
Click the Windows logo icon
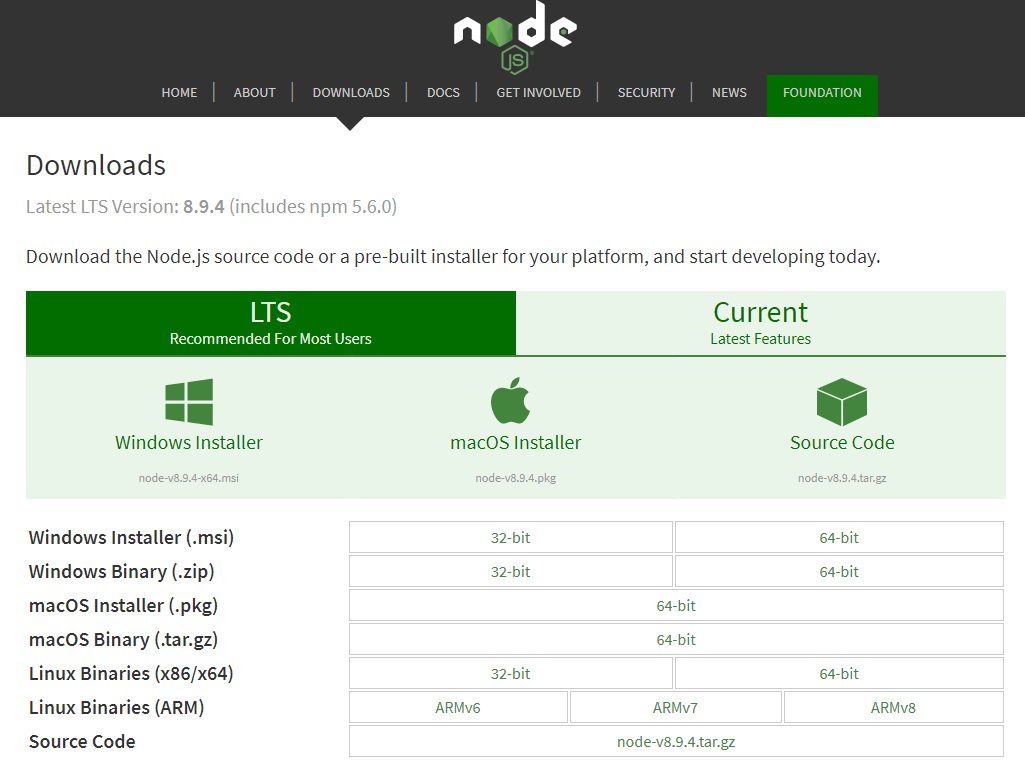coord(189,401)
